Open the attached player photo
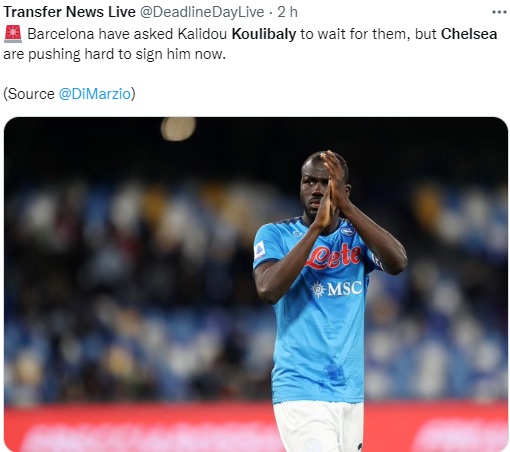The width and height of the screenshot is (510, 452). [x=256, y=284]
